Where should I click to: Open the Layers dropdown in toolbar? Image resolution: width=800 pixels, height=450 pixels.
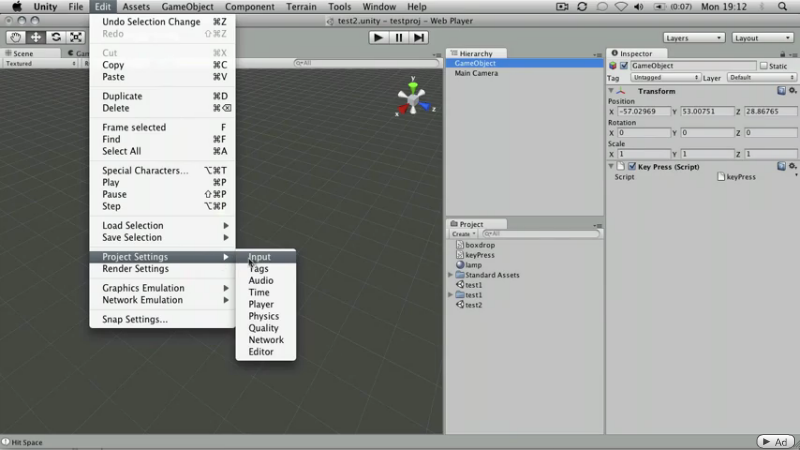tap(693, 38)
